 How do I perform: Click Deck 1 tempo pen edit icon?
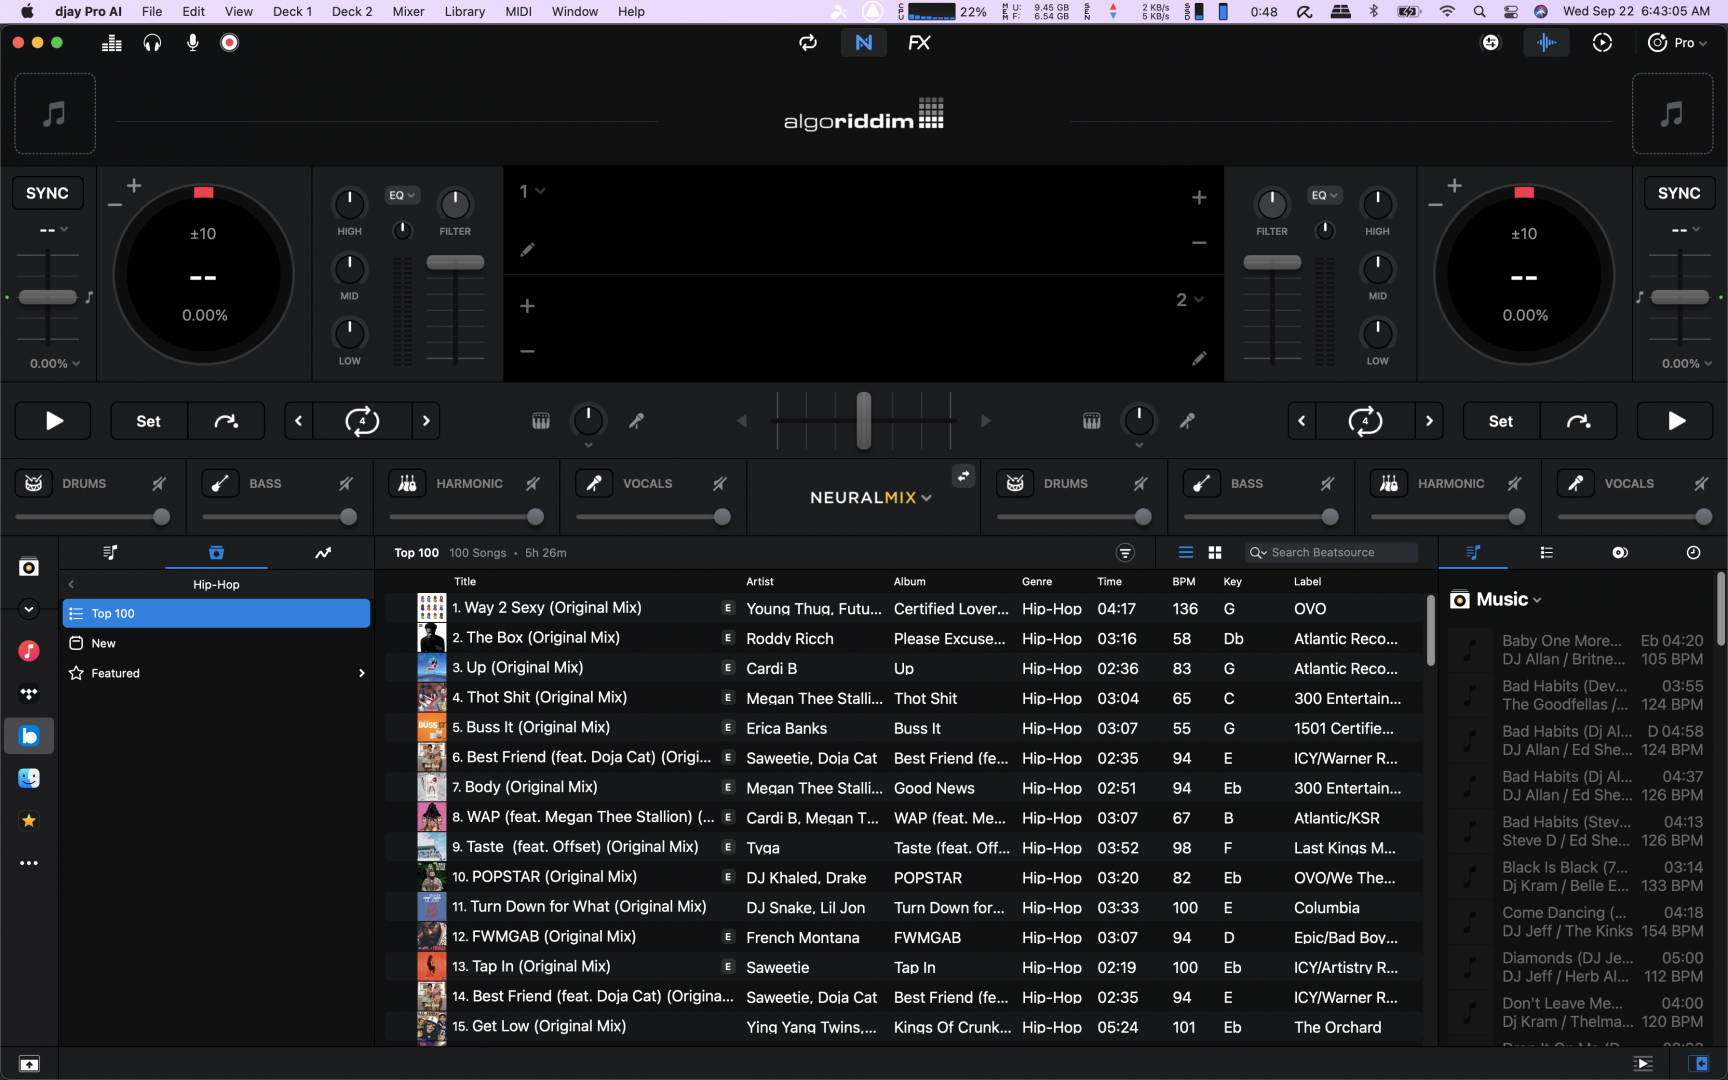pyautogui.click(x=527, y=250)
